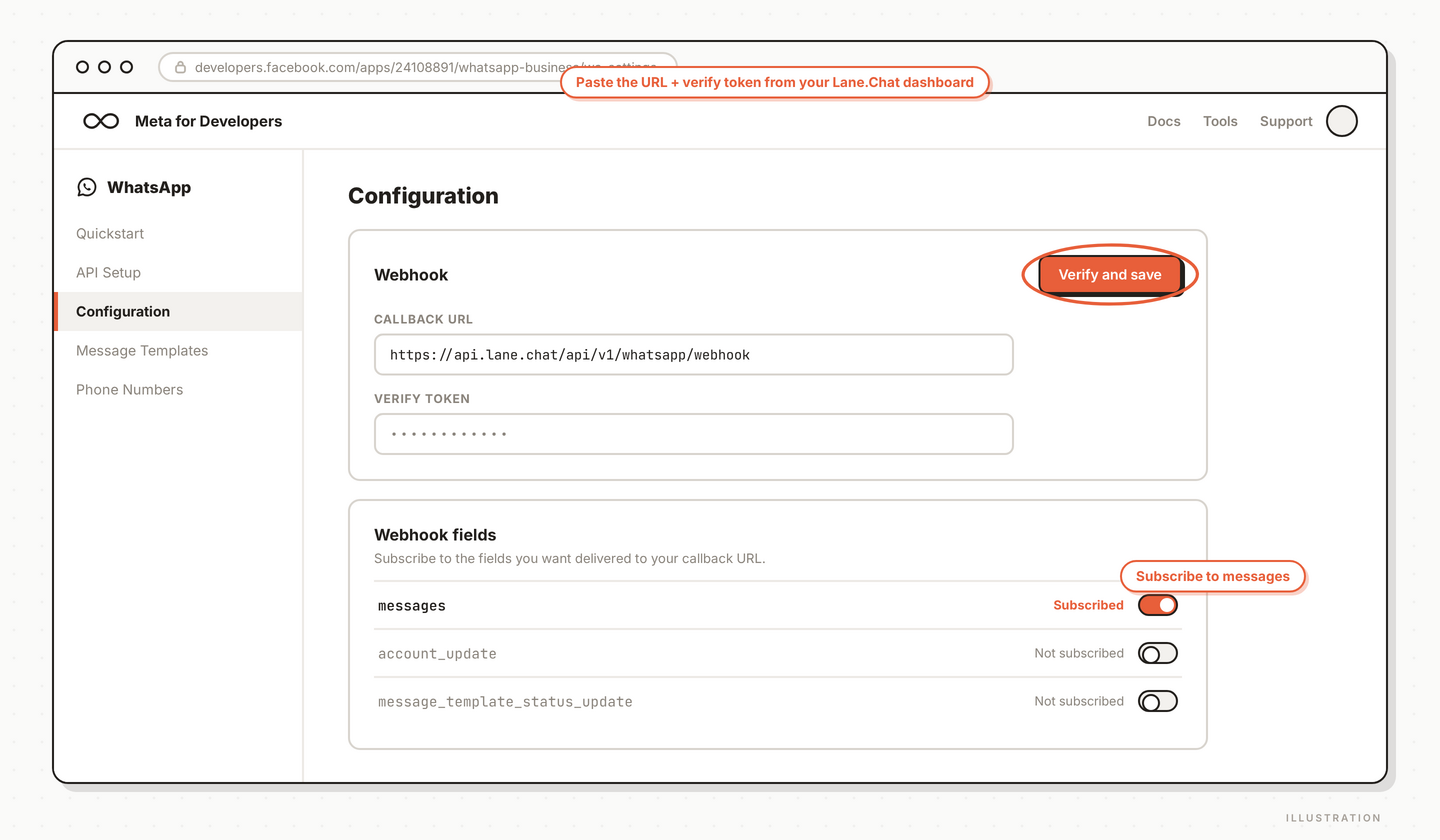Click the Verify Token input field
1440x840 pixels.
coord(694,434)
